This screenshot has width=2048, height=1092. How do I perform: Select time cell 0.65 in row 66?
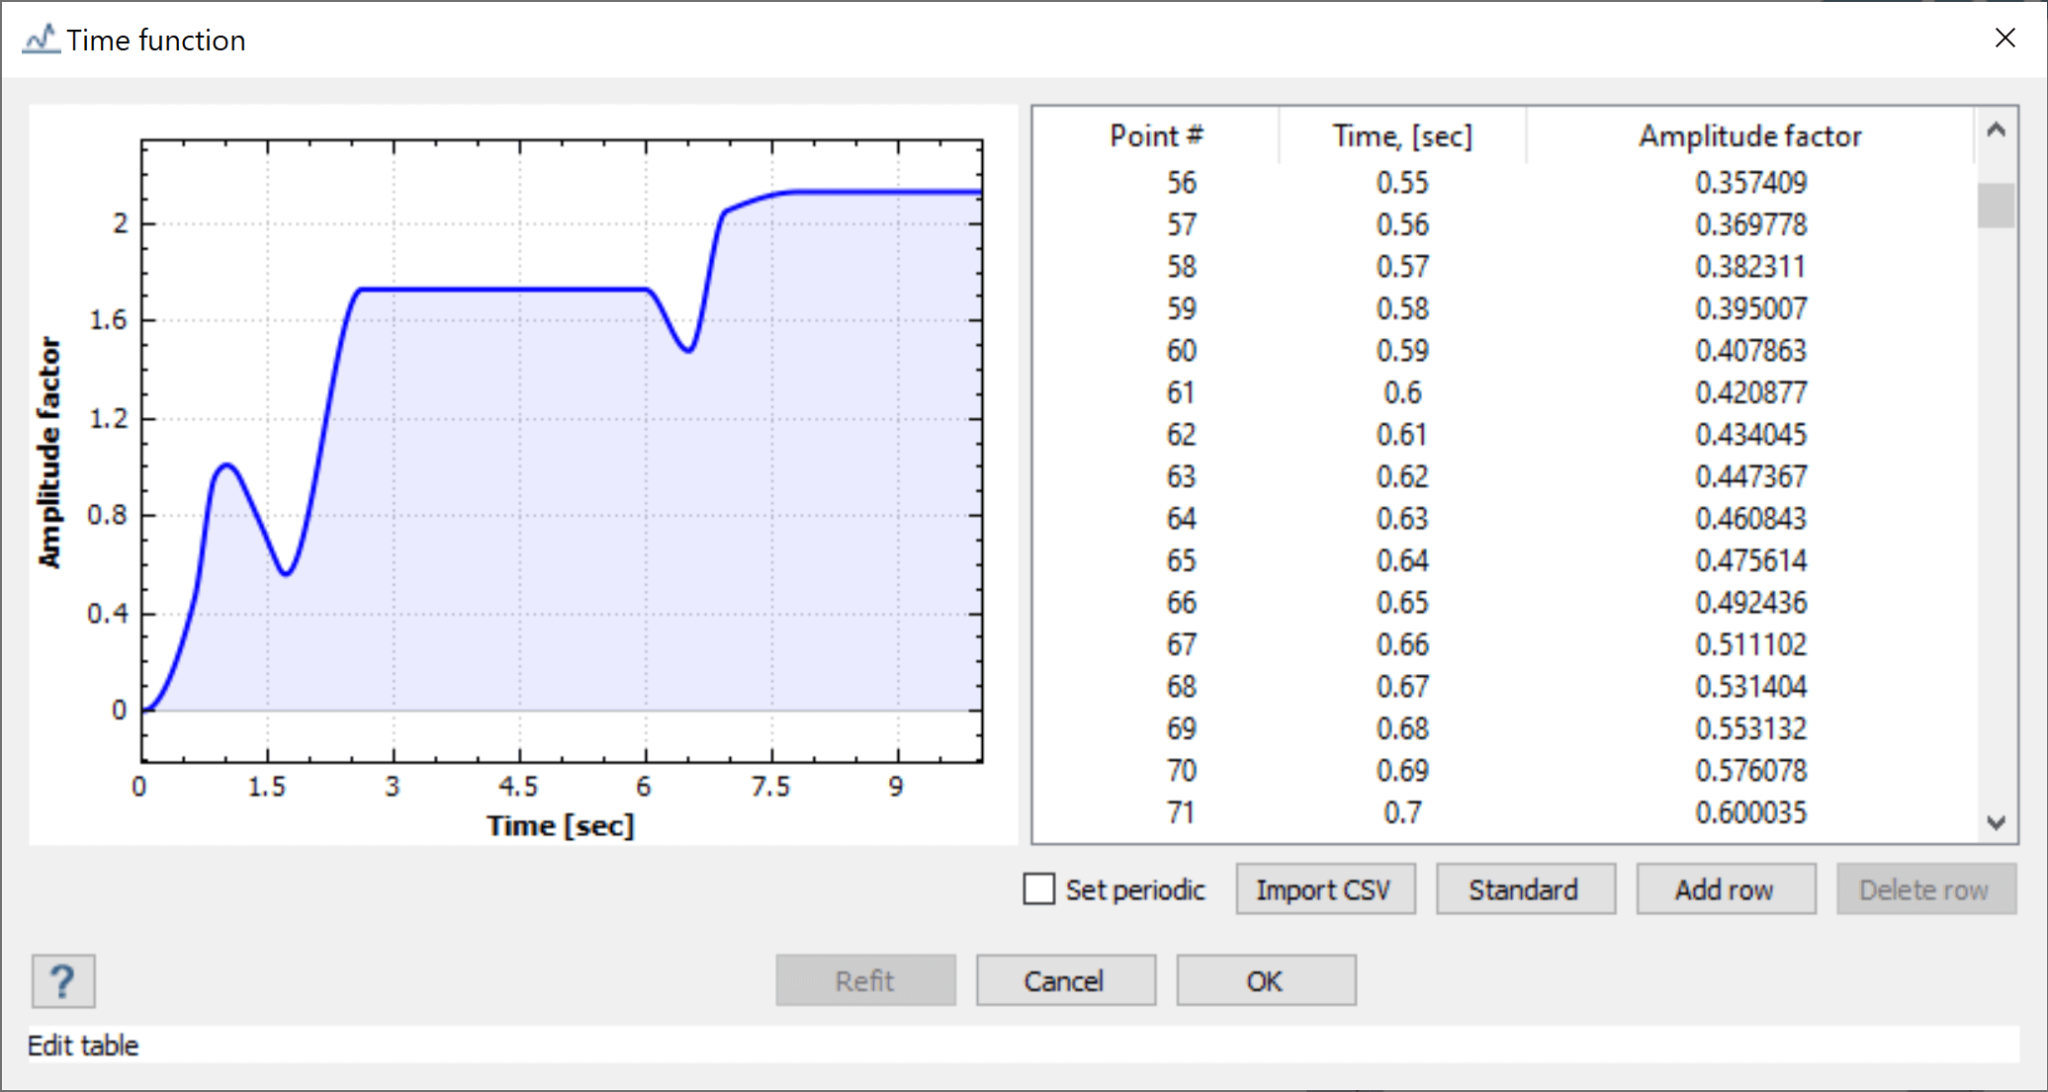click(1402, 603)
